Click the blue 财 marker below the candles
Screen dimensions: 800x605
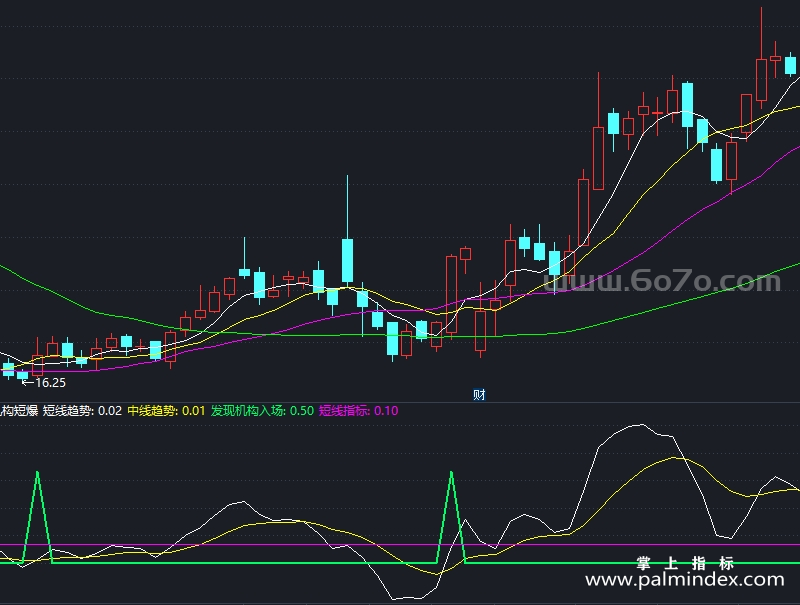click(479, 394)
